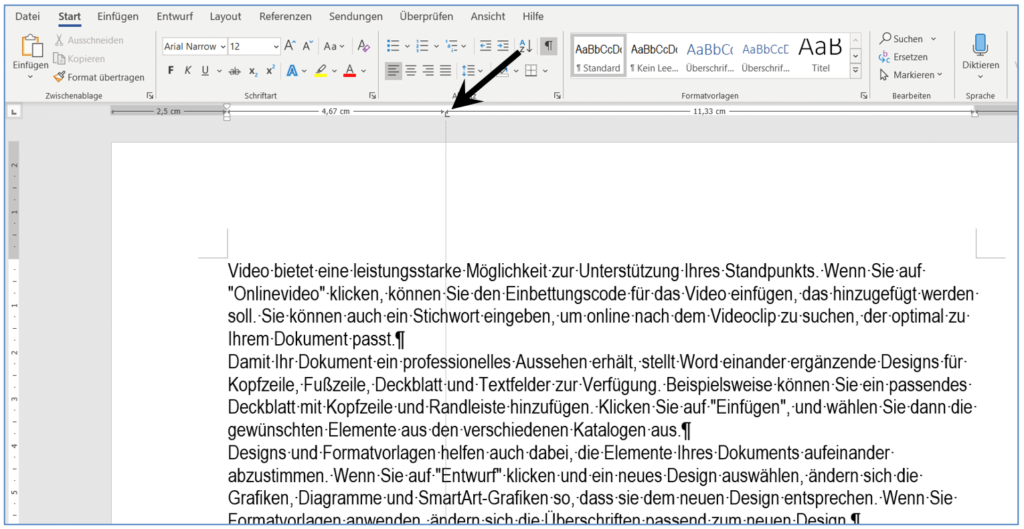Viewport: 1024px width, 529px height.
Task: Apply Kein Leerraum style
Action: (654, 56)
